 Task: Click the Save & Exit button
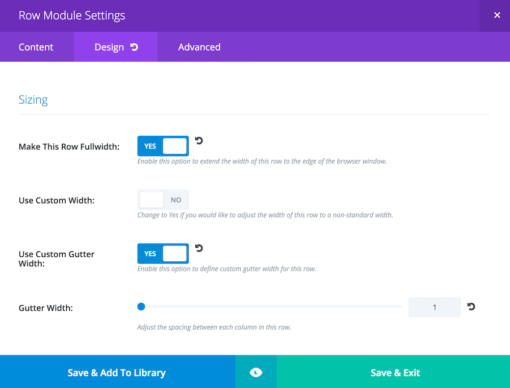(393, 372)
